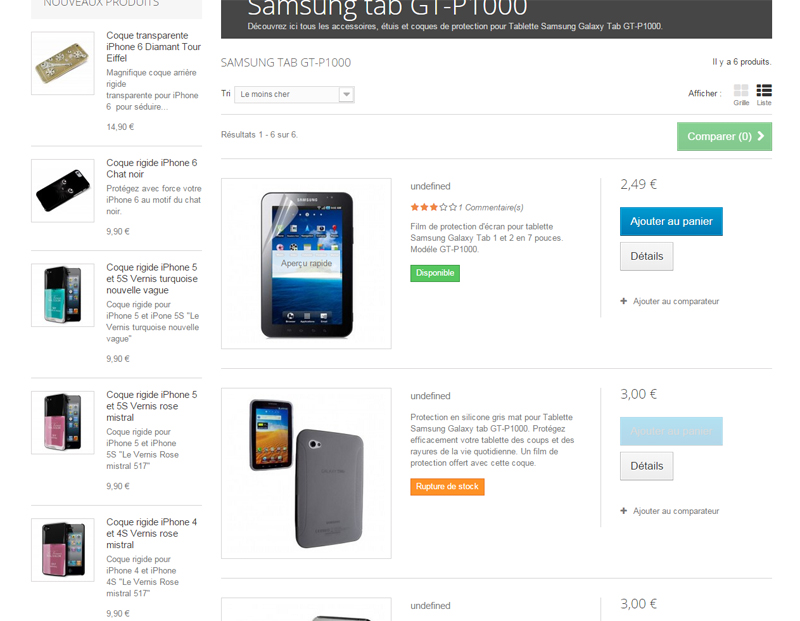Screen dimensions: 800x621
Task: Add the 2,49 € screen film to cart
Action: tap(671, 221)
